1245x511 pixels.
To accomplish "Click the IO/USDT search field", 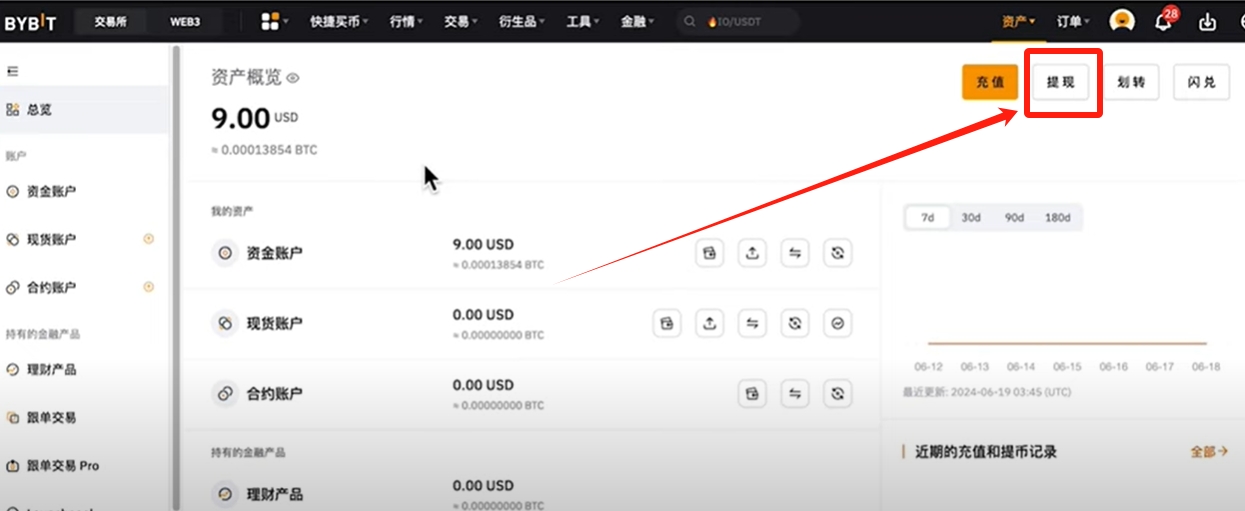I will [x=738, y=22].
